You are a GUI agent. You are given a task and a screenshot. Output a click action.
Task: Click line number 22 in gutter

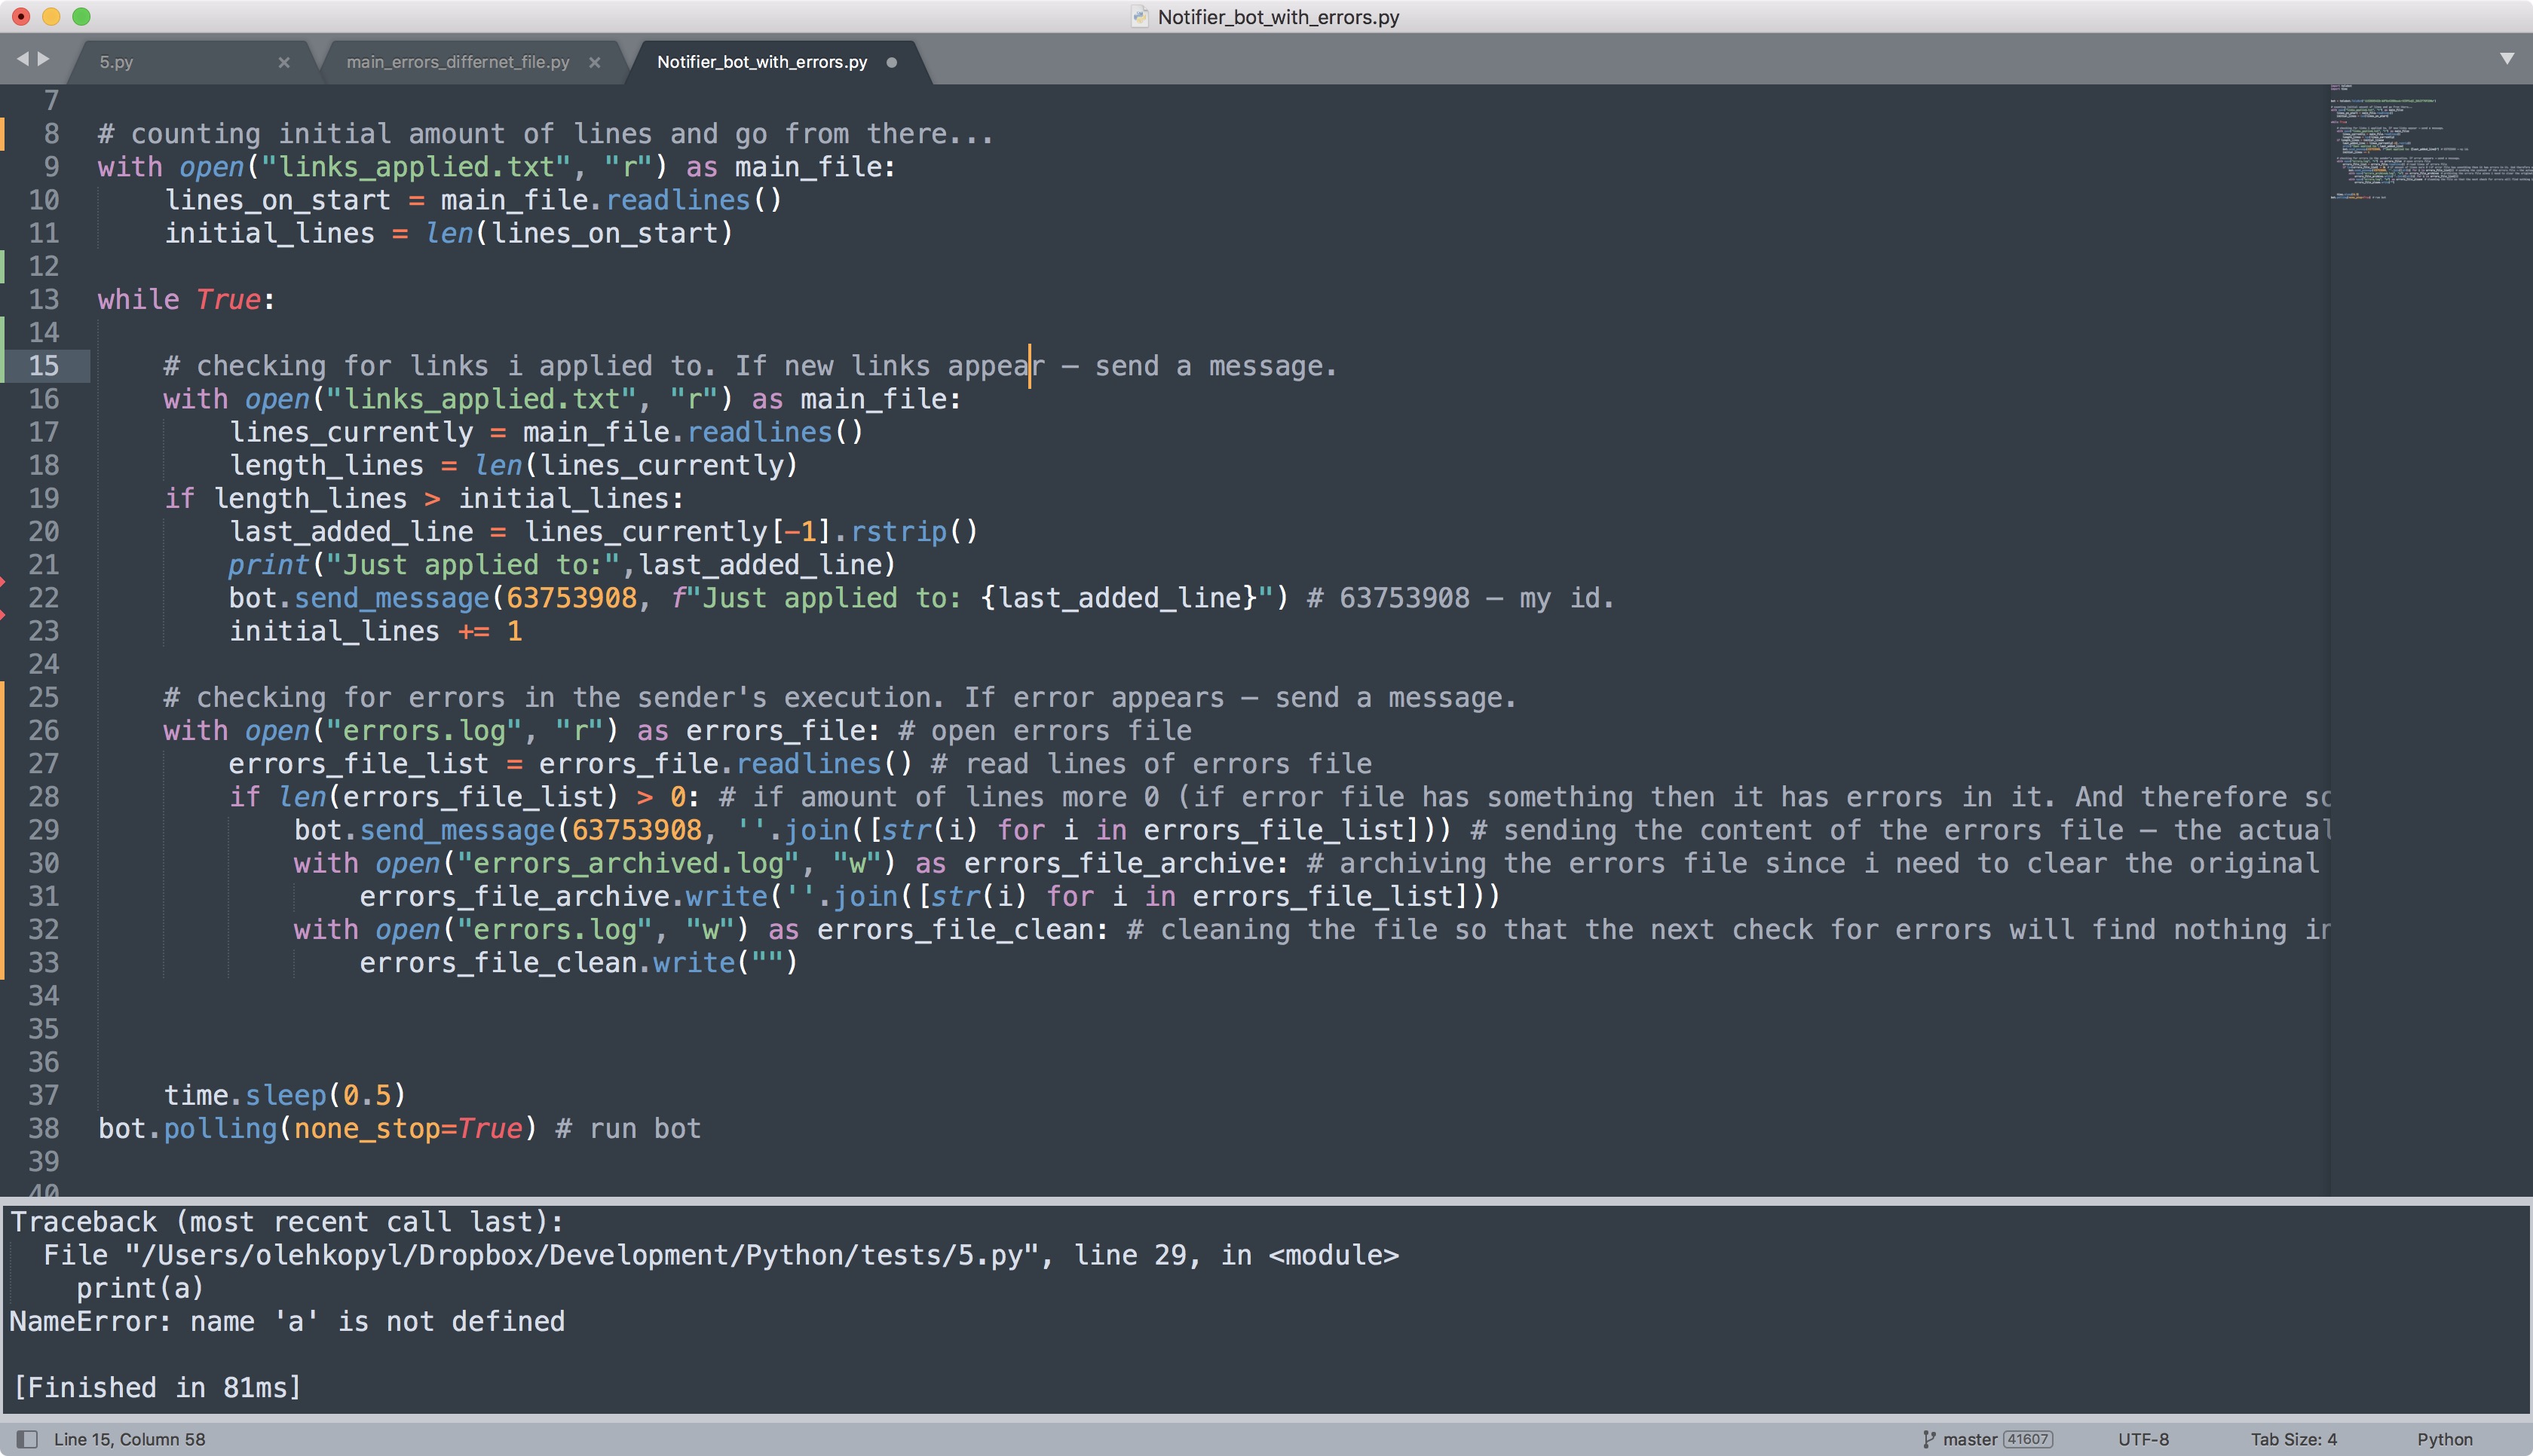click(44, 598)
